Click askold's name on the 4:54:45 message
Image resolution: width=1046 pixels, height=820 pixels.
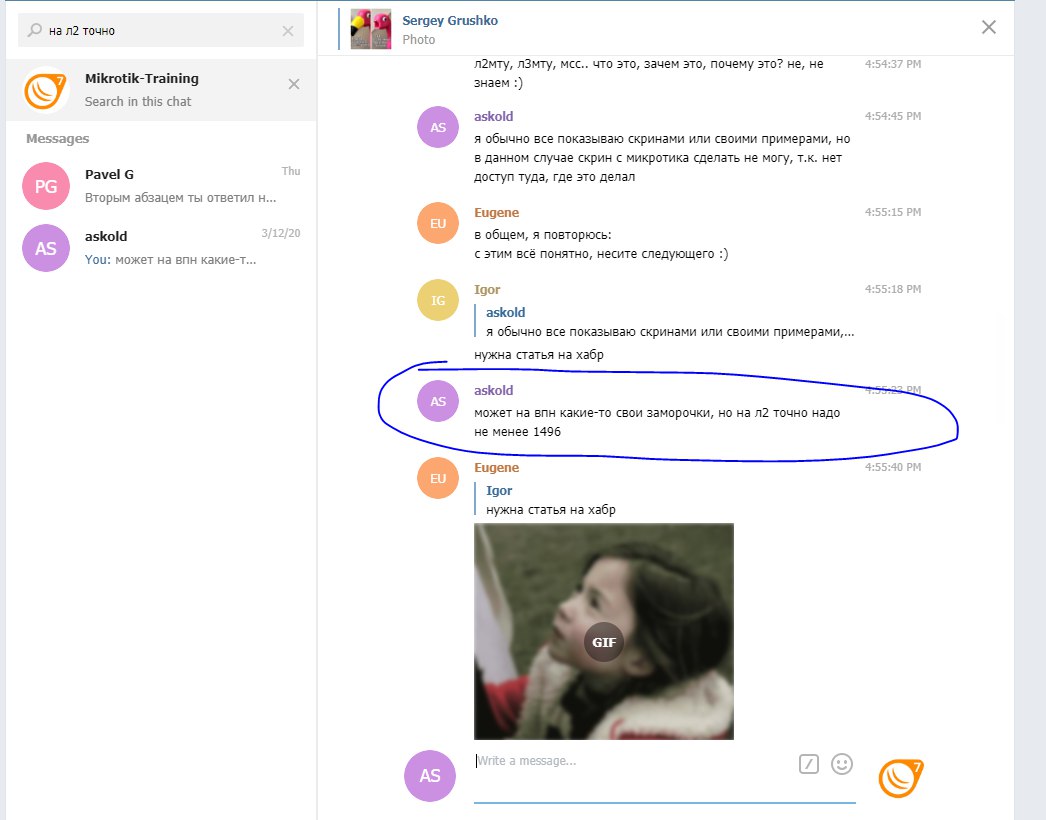point(494,116)
